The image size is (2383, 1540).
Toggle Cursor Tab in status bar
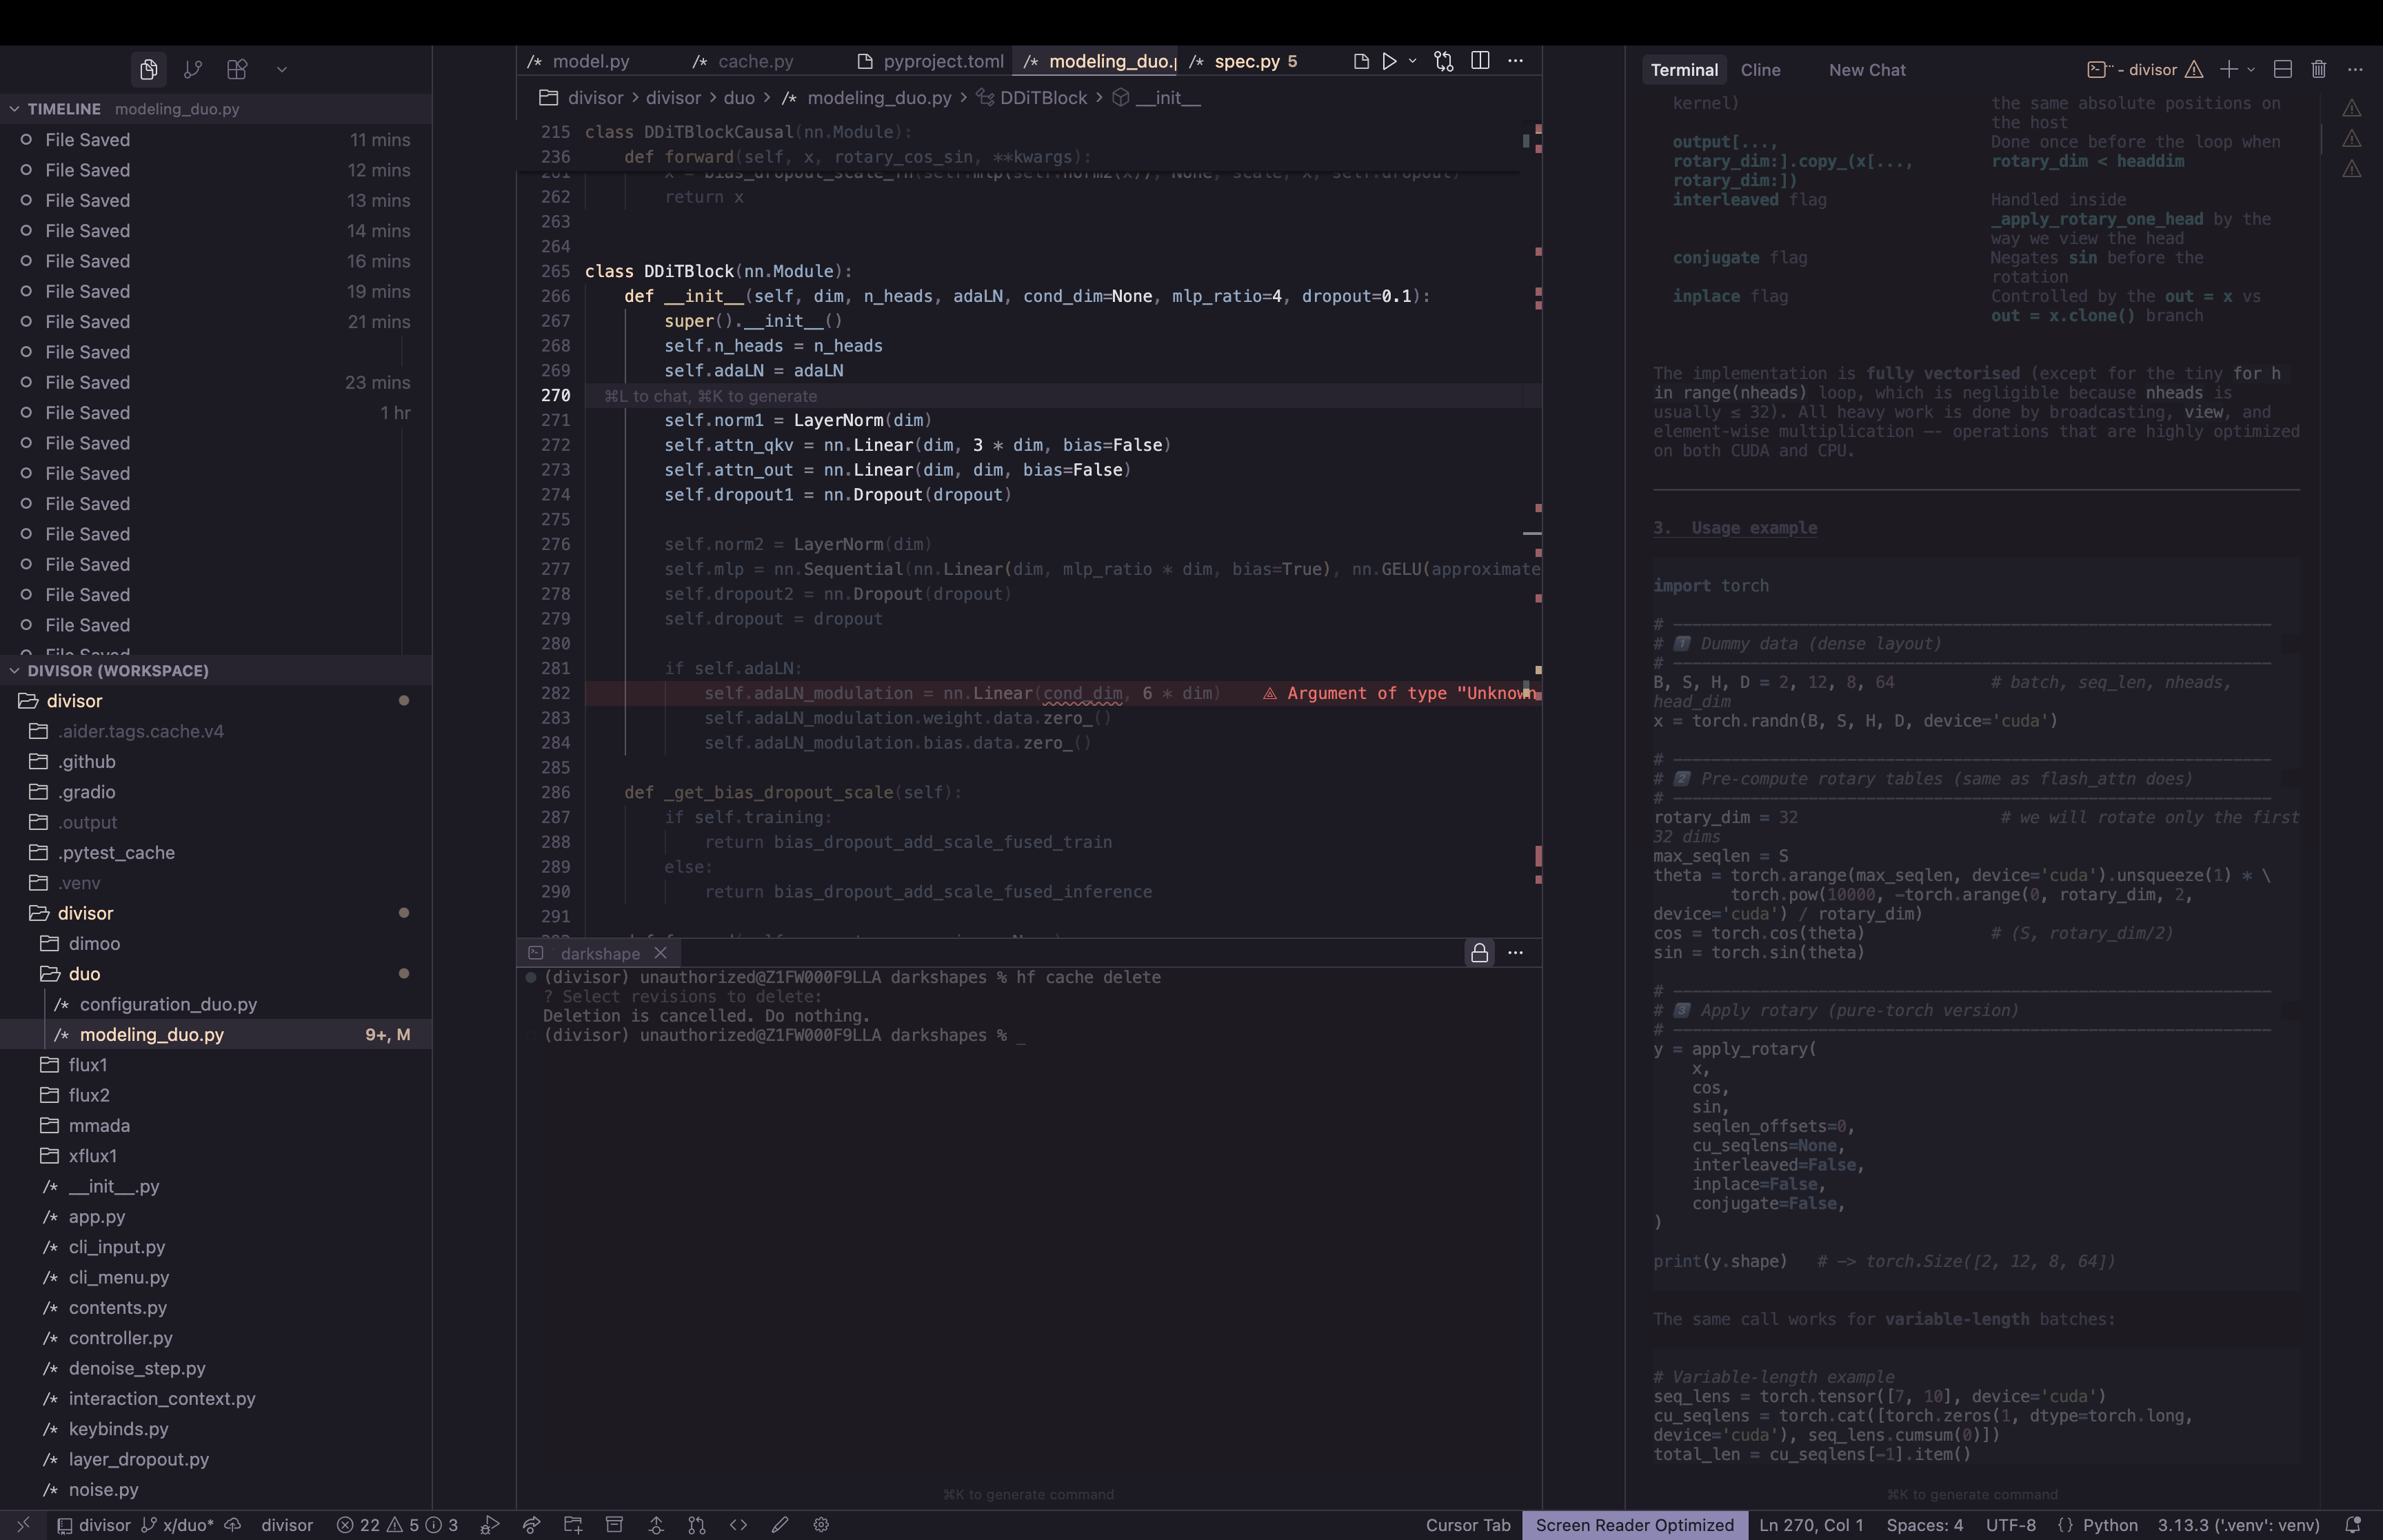click(x=1467, y=1525)
